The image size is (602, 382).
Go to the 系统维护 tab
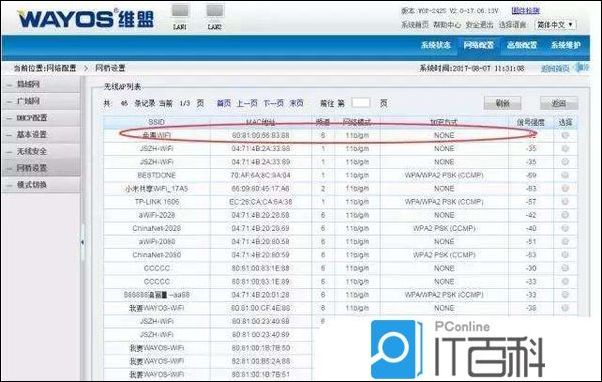point(565,45)
